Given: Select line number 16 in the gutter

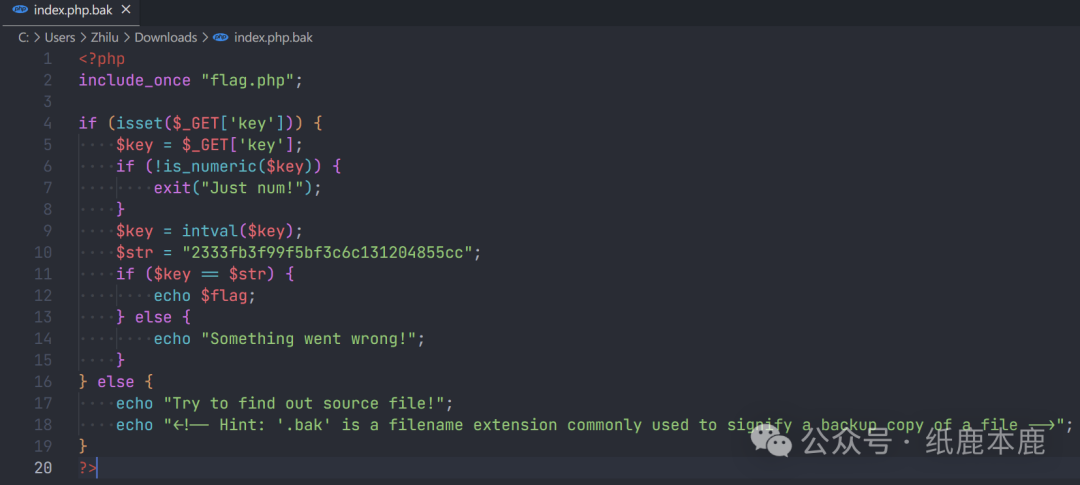Looking at the screenshot, I should (43, 381).
